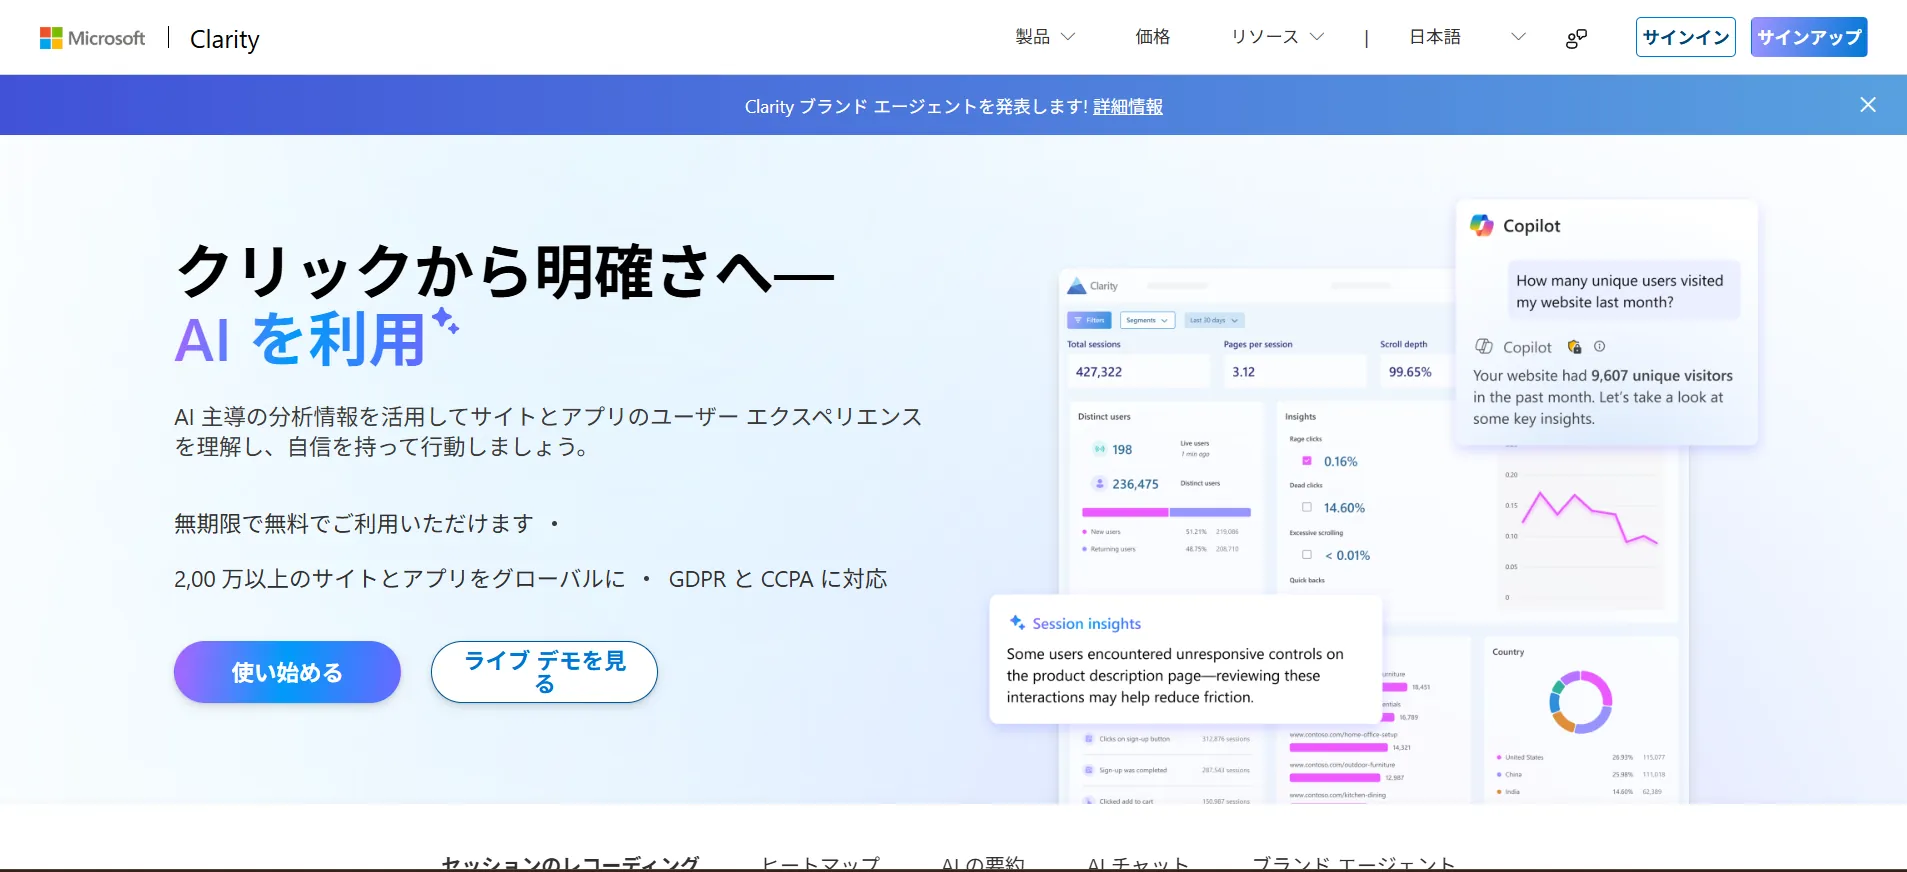
Task: Click the Copilot question bubble text
Action: point(1620,291)
